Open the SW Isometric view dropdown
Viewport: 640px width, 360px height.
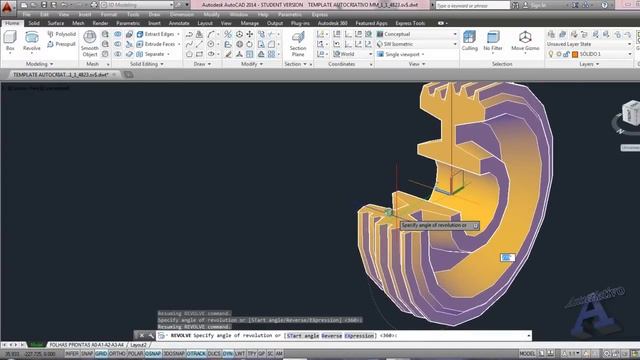417,44
